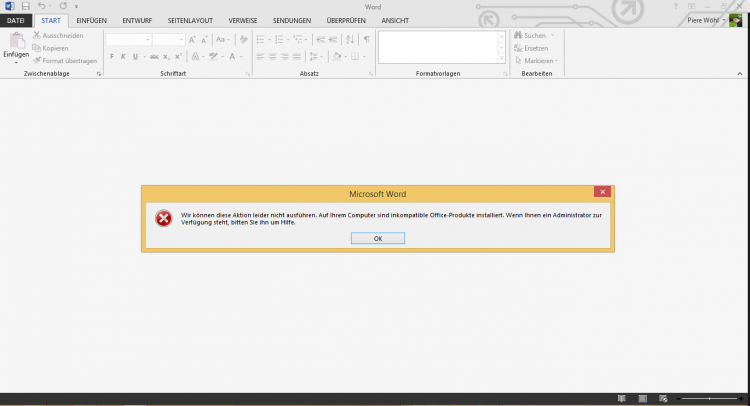
Task: Click inside the Formatvorlagen styles gallery
Action: 439,47
